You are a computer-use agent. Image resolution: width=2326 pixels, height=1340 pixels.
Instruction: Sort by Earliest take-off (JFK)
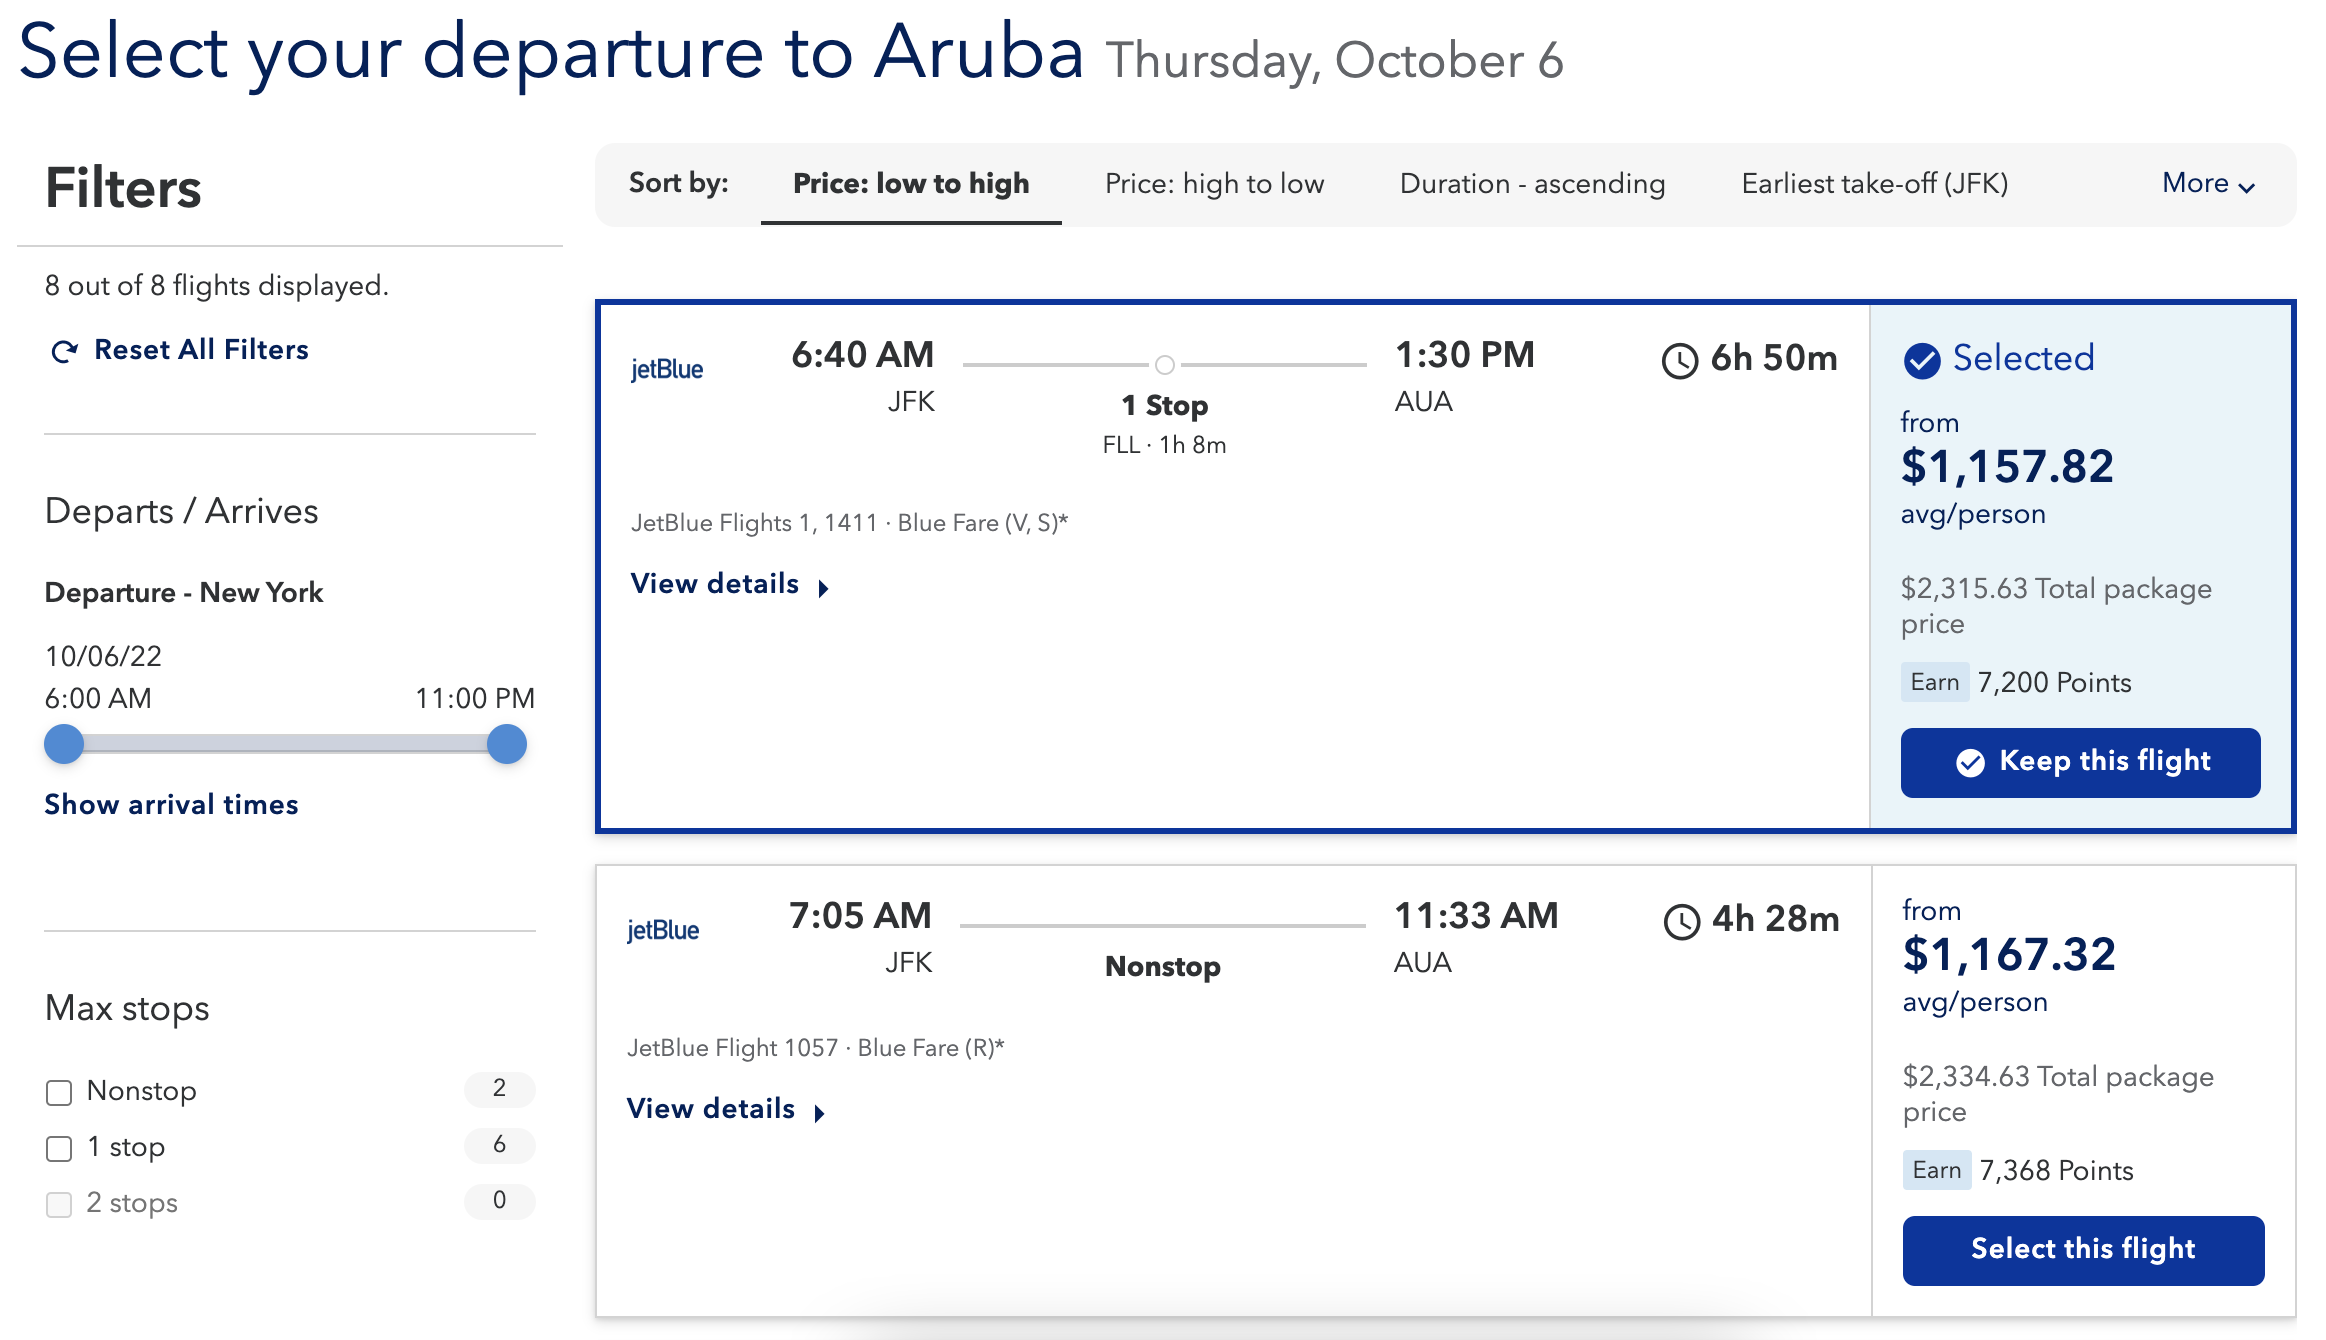[x=1874, y=184]
